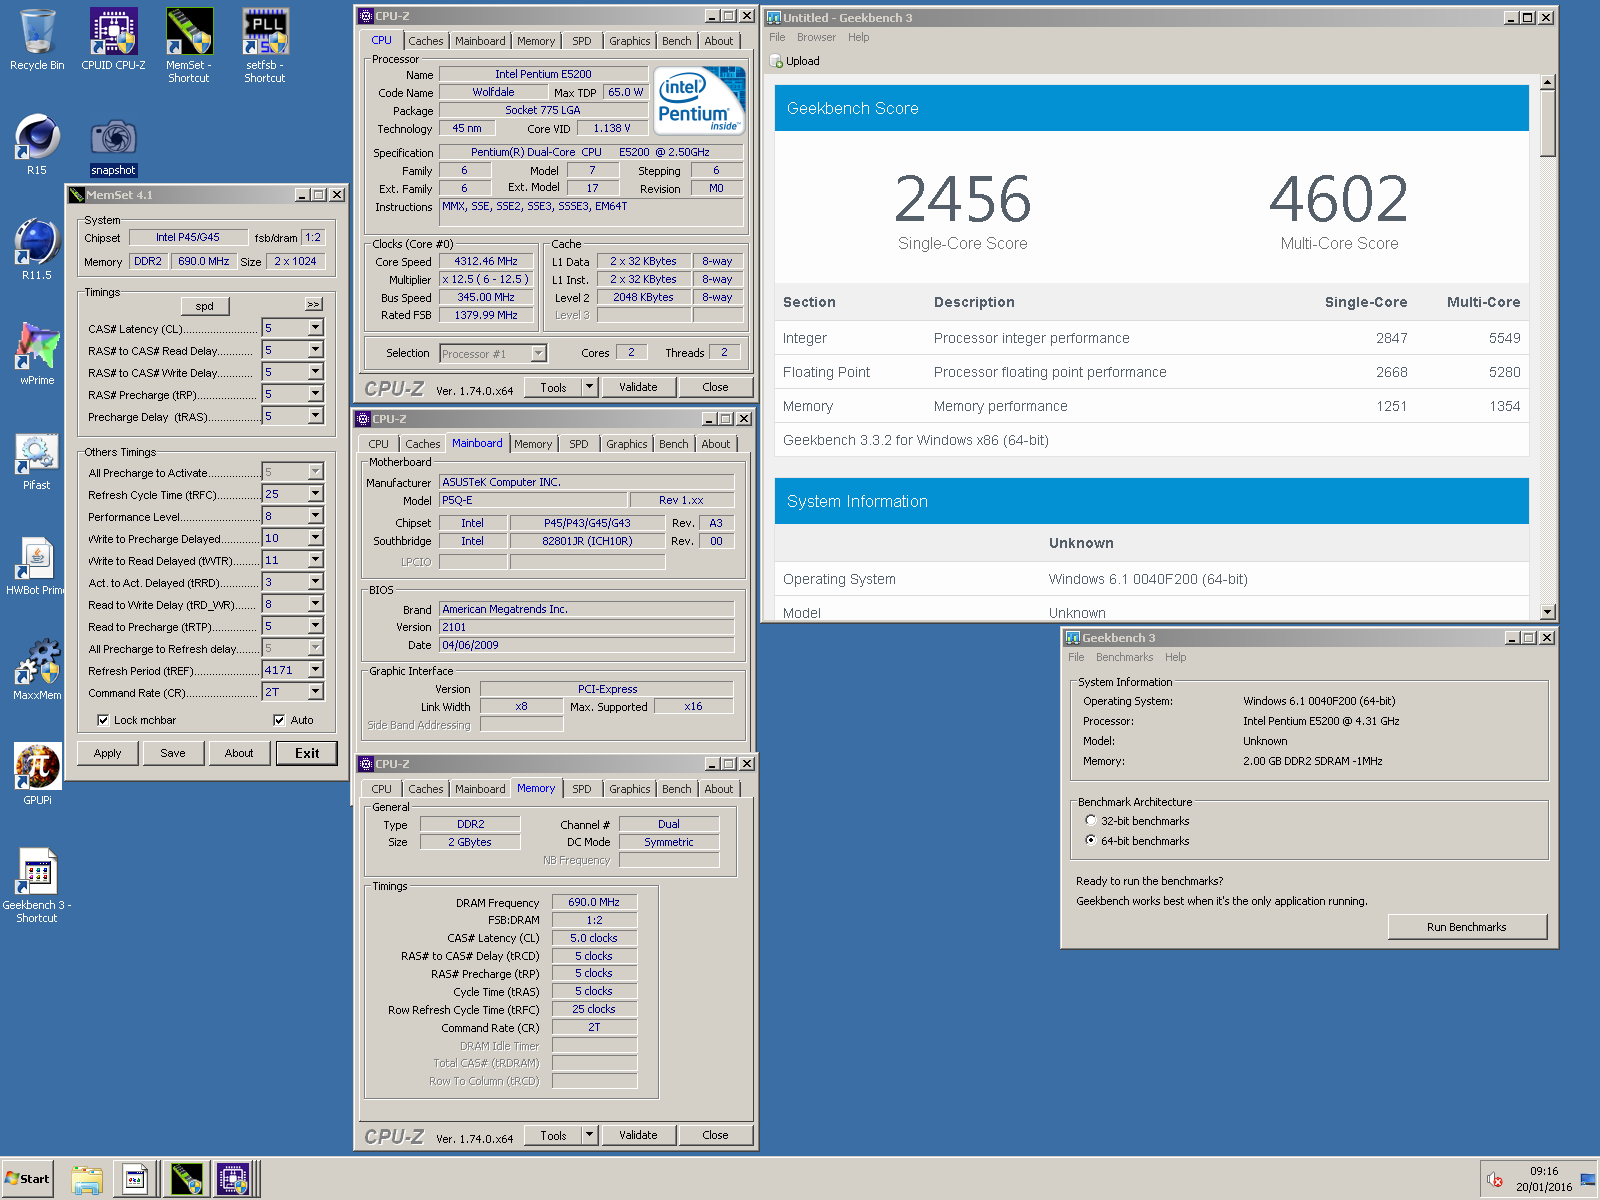Click the vertical scrollbar thumb in Geekbench results
The height and width of the screenshot is (1200, 1600).
click(x=1548, y=124)
